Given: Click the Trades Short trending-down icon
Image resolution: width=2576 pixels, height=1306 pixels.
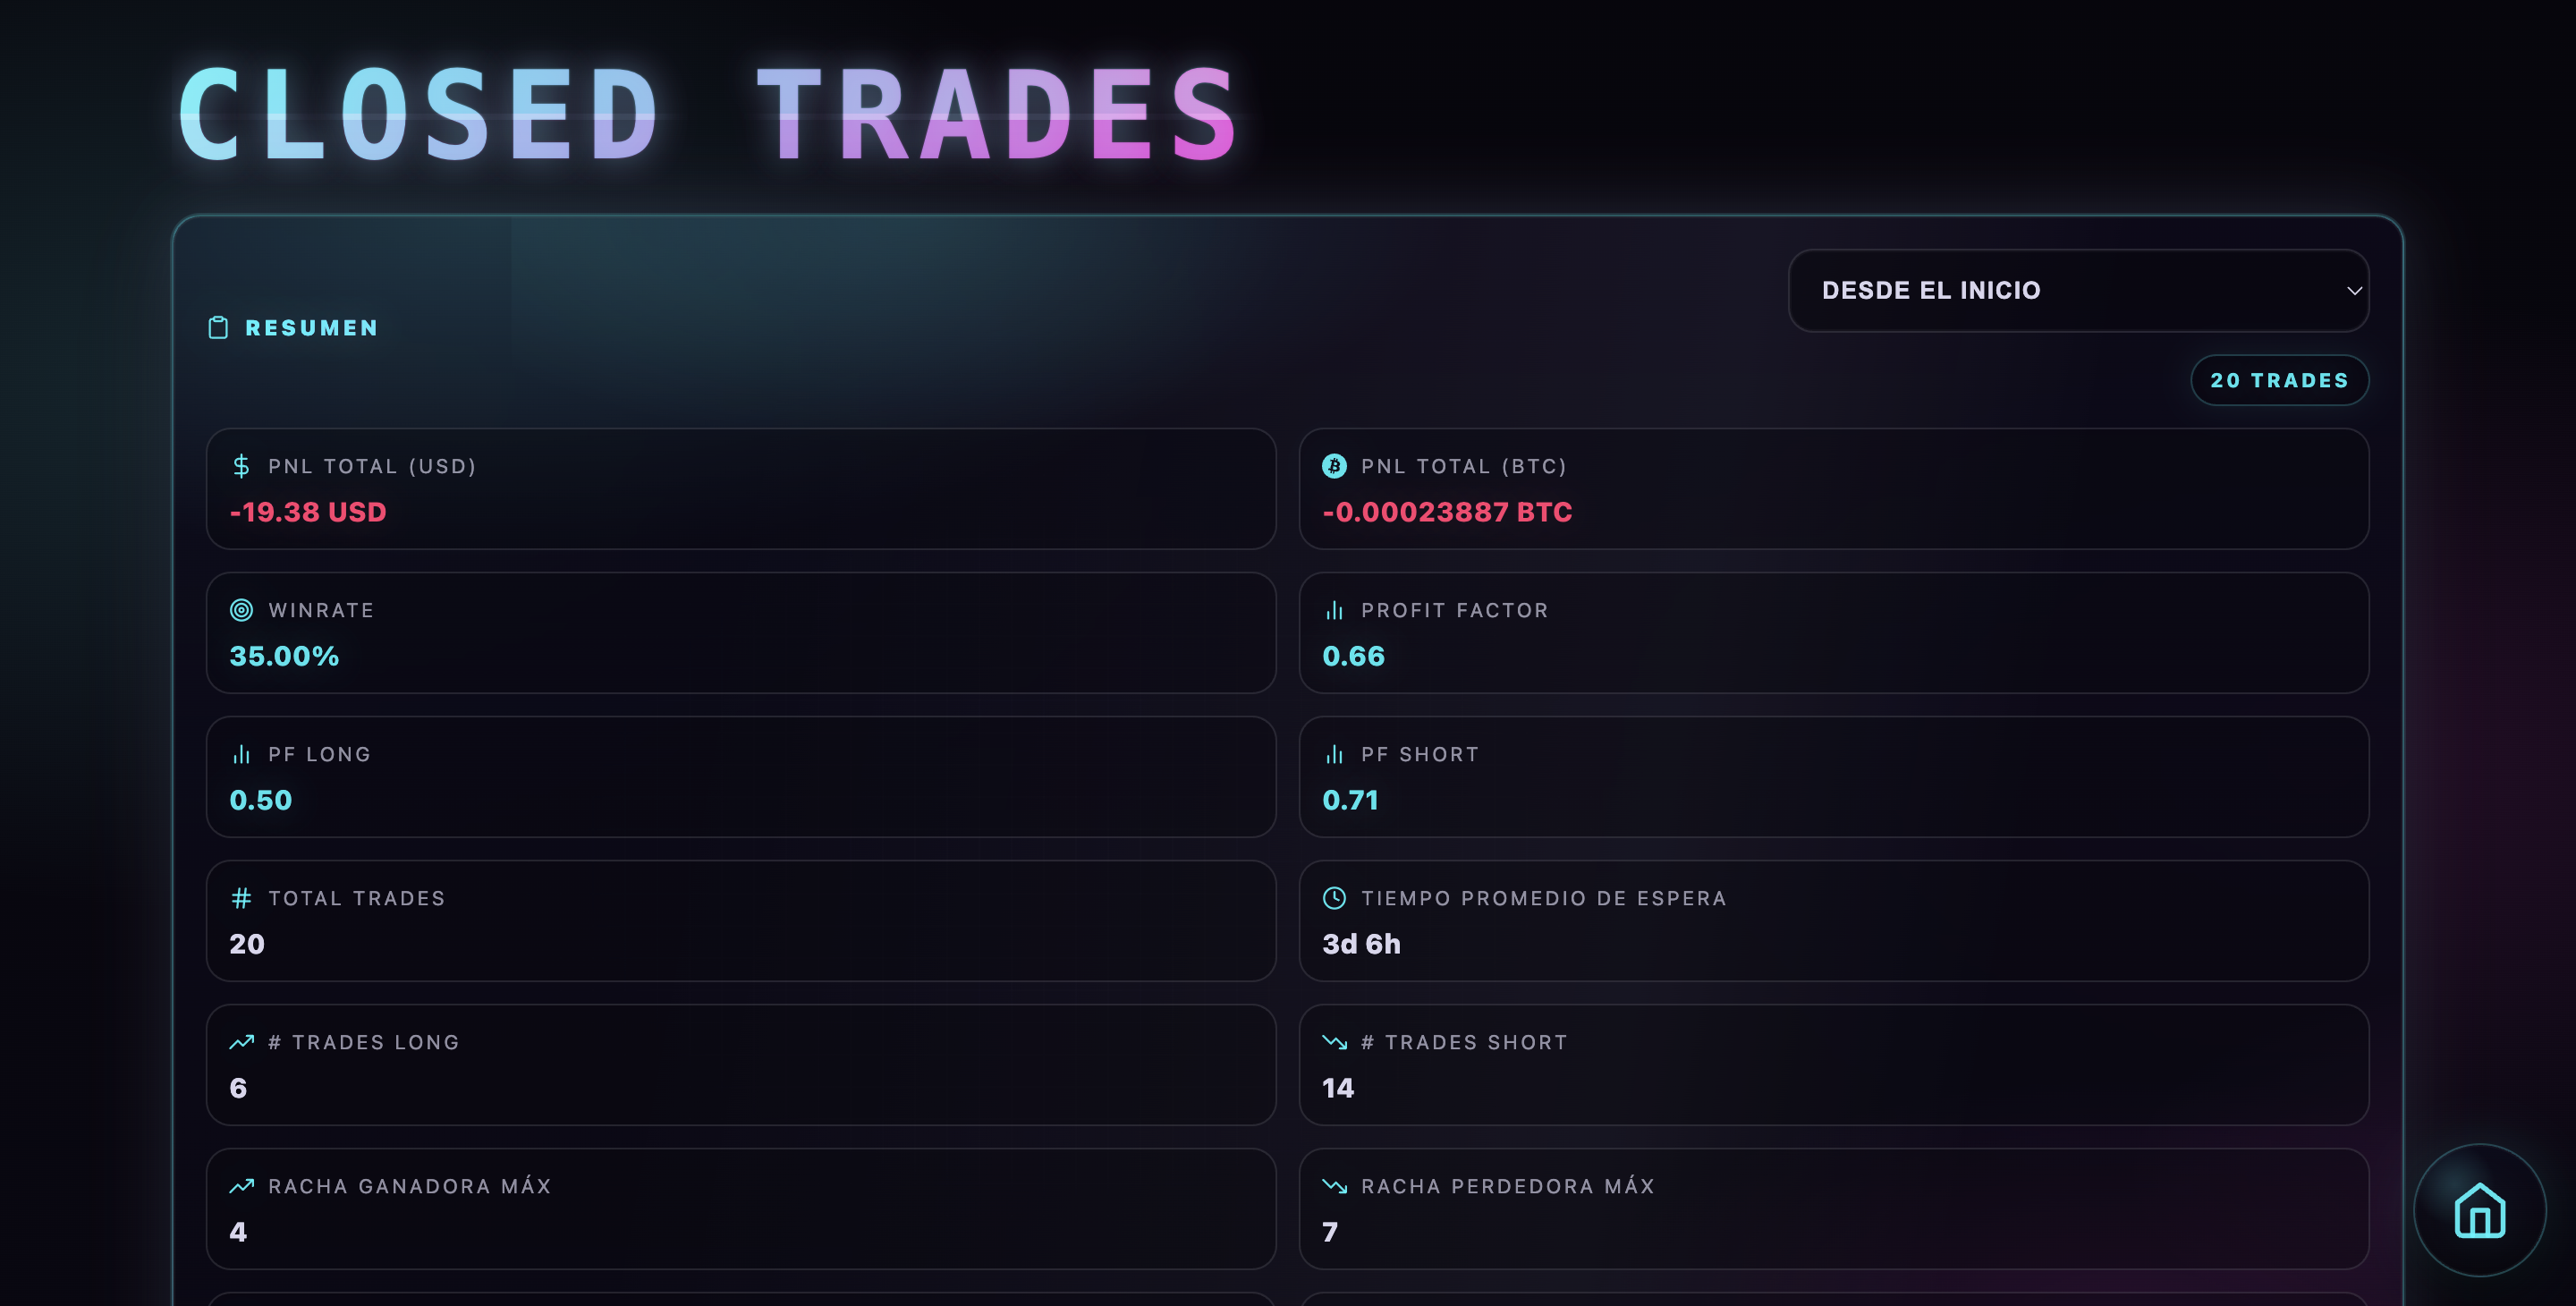Looking at the screenshot, I should 1334,1042.
